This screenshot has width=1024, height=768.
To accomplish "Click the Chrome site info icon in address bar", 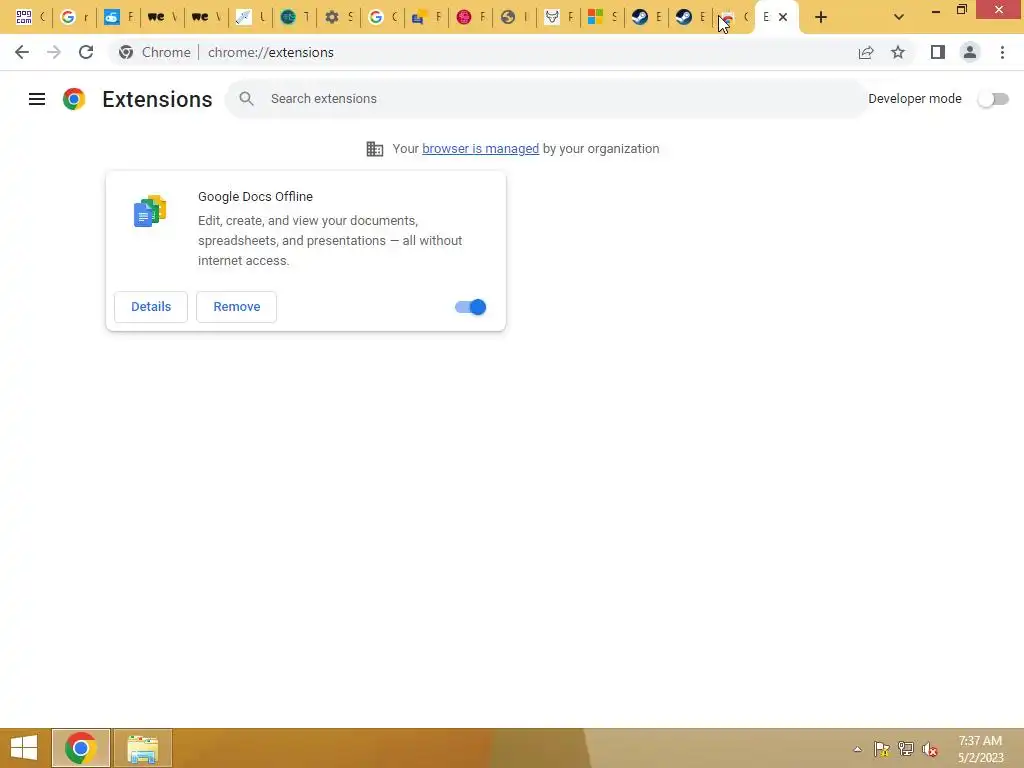I will click(x=126, y=52).
